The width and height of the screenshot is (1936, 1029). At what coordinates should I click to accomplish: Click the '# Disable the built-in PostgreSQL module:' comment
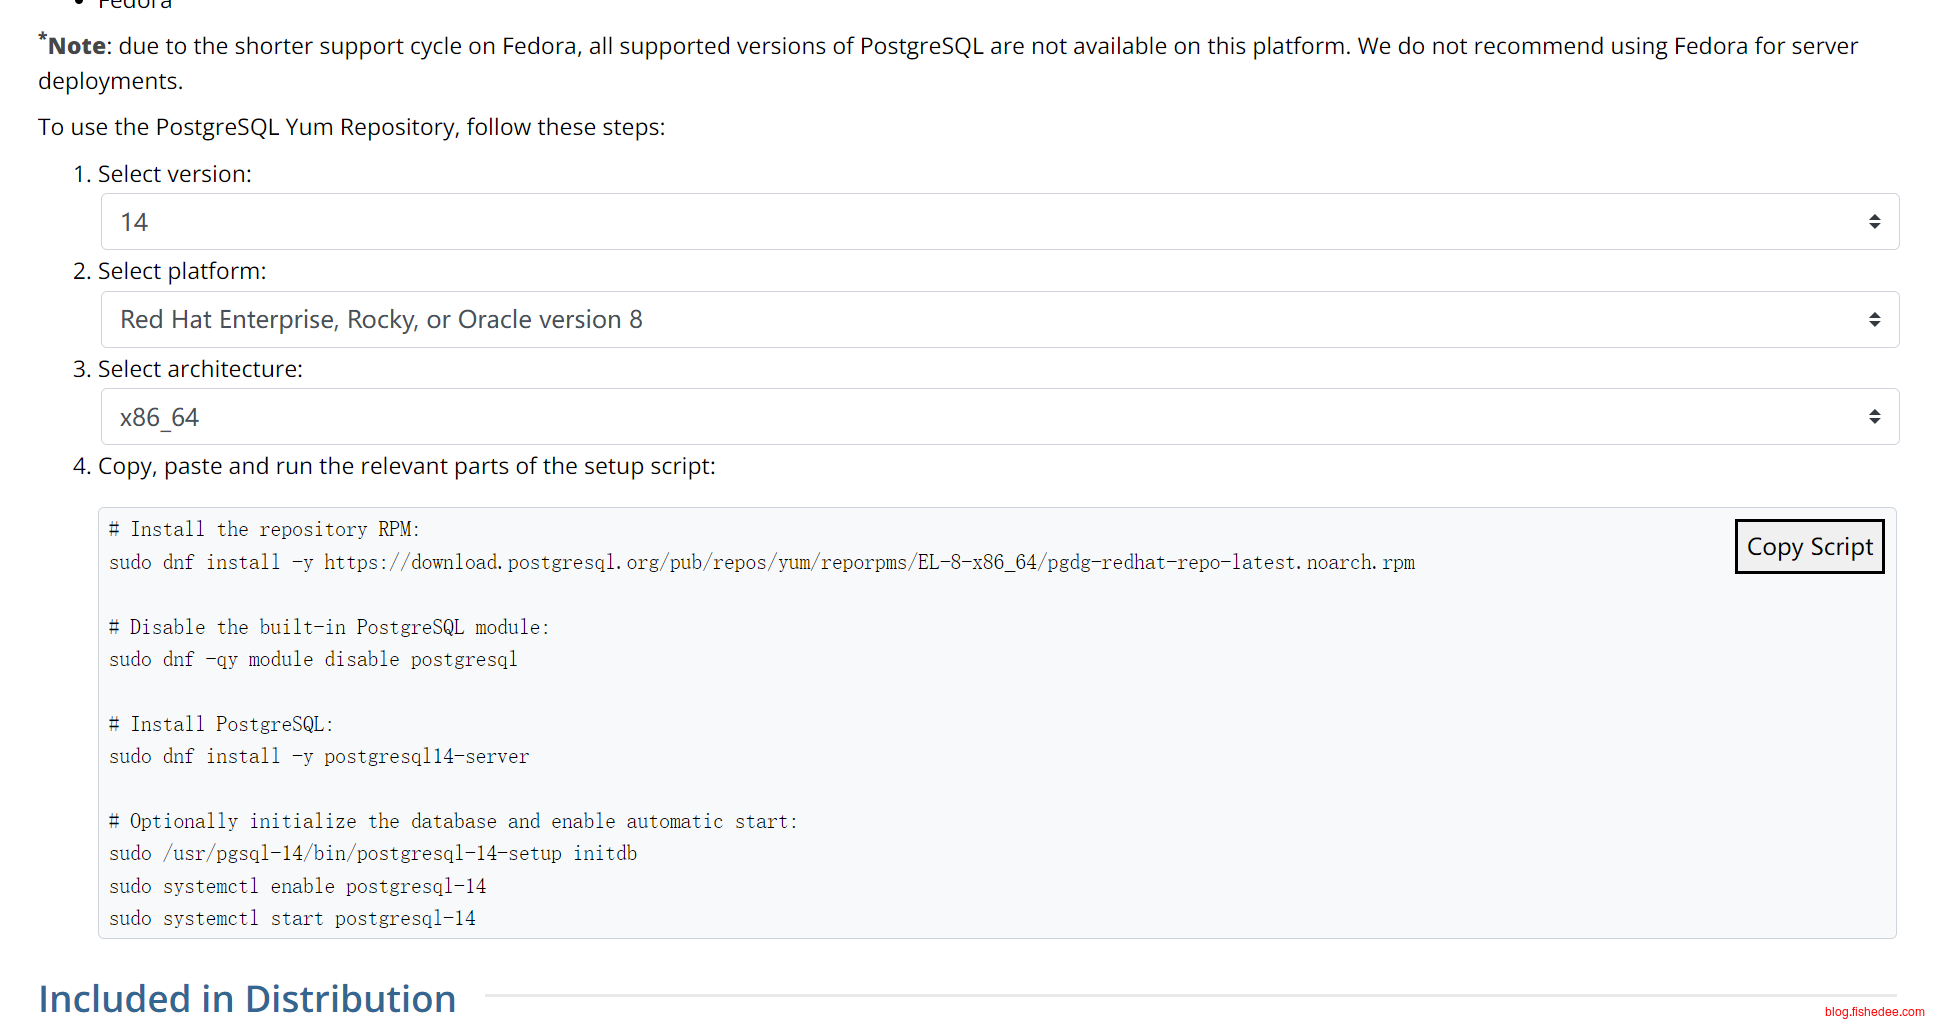[329, 628]
